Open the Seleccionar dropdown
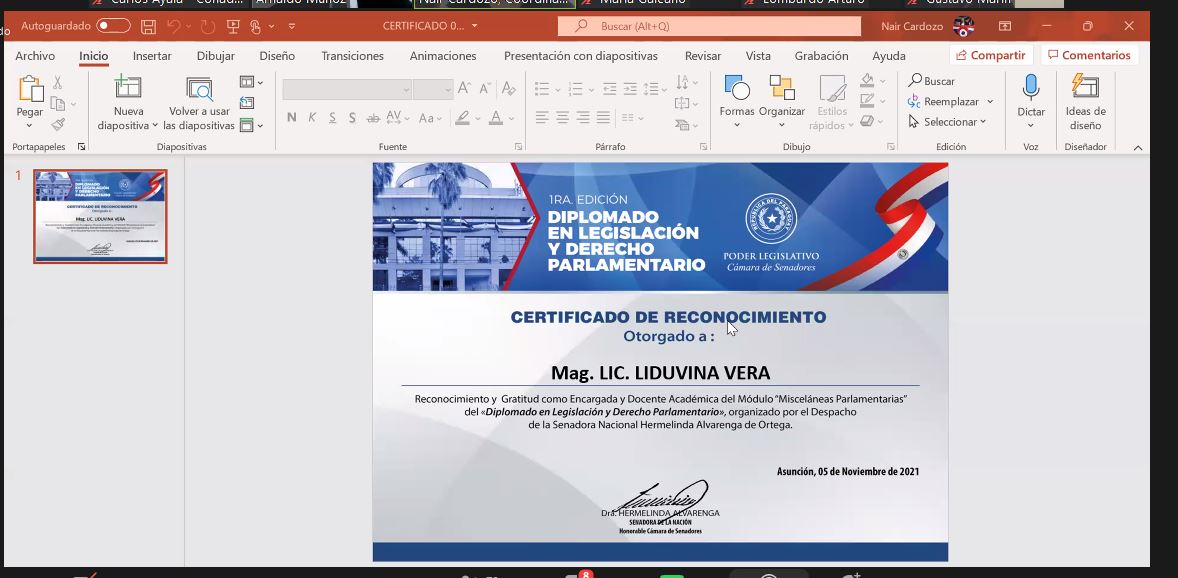 click(947, 122)
